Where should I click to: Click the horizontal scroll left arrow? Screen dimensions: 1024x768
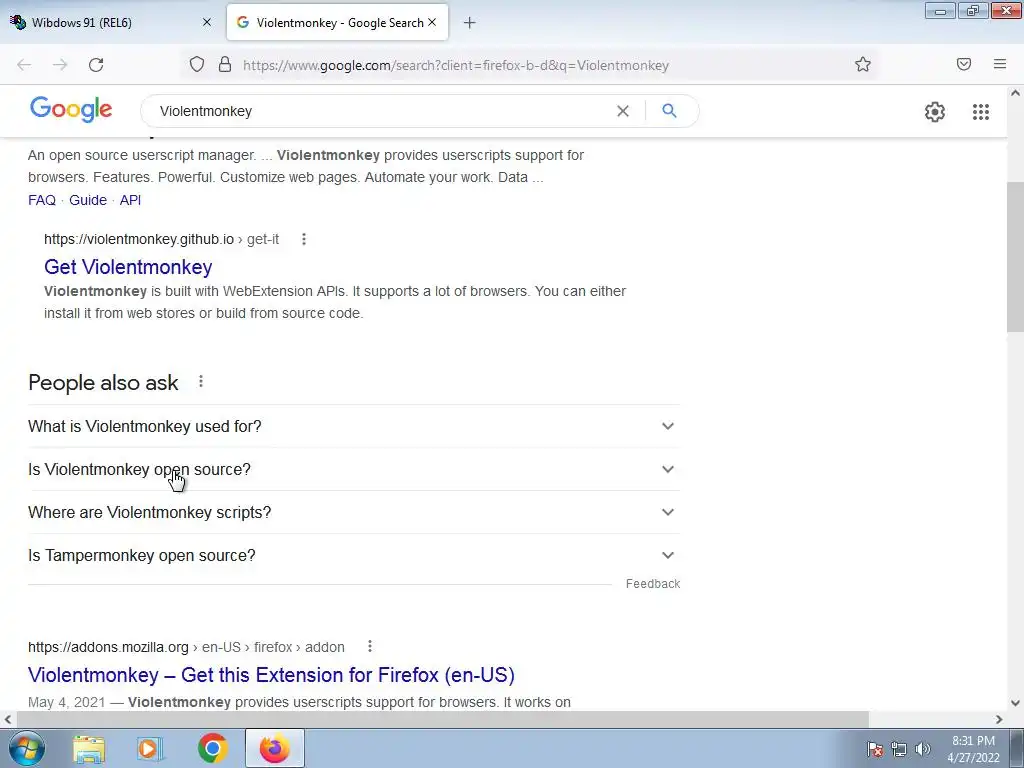pos(7,719)
